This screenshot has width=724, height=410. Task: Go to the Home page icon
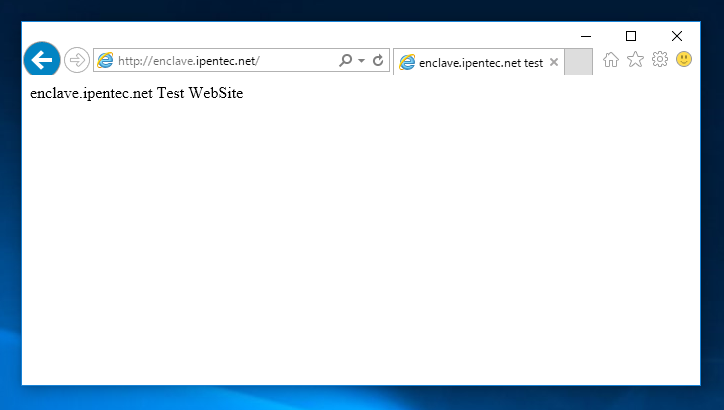[611, 60]
